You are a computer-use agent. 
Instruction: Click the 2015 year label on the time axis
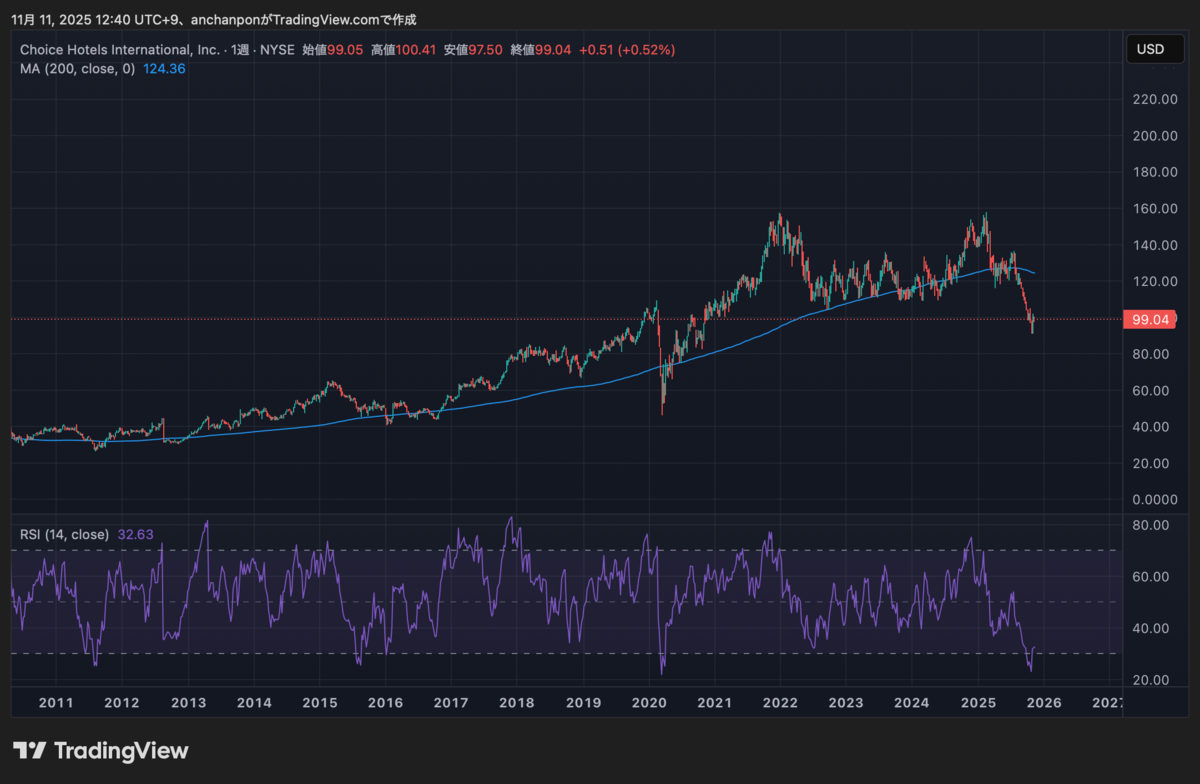(320, 702)
